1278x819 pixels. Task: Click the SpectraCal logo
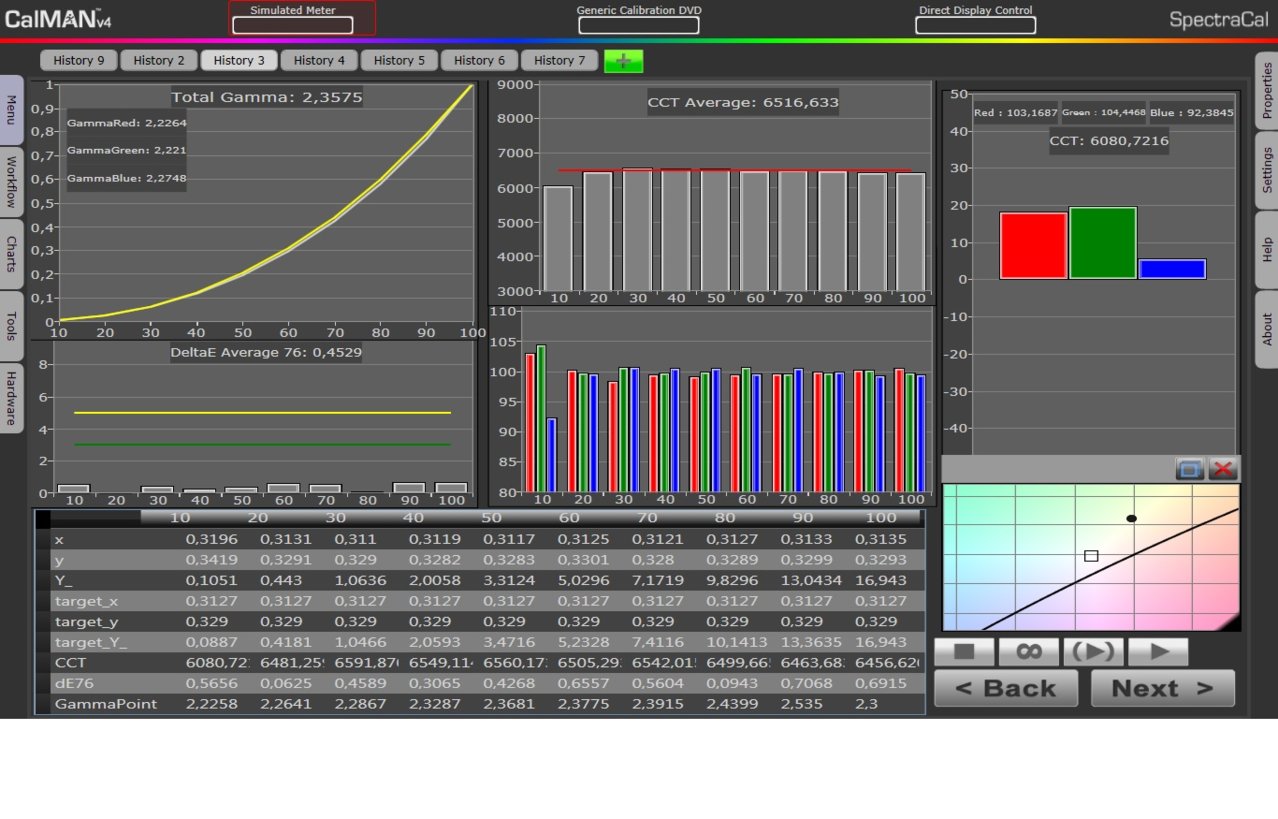pyautogui.click(x=1218, y=19)
